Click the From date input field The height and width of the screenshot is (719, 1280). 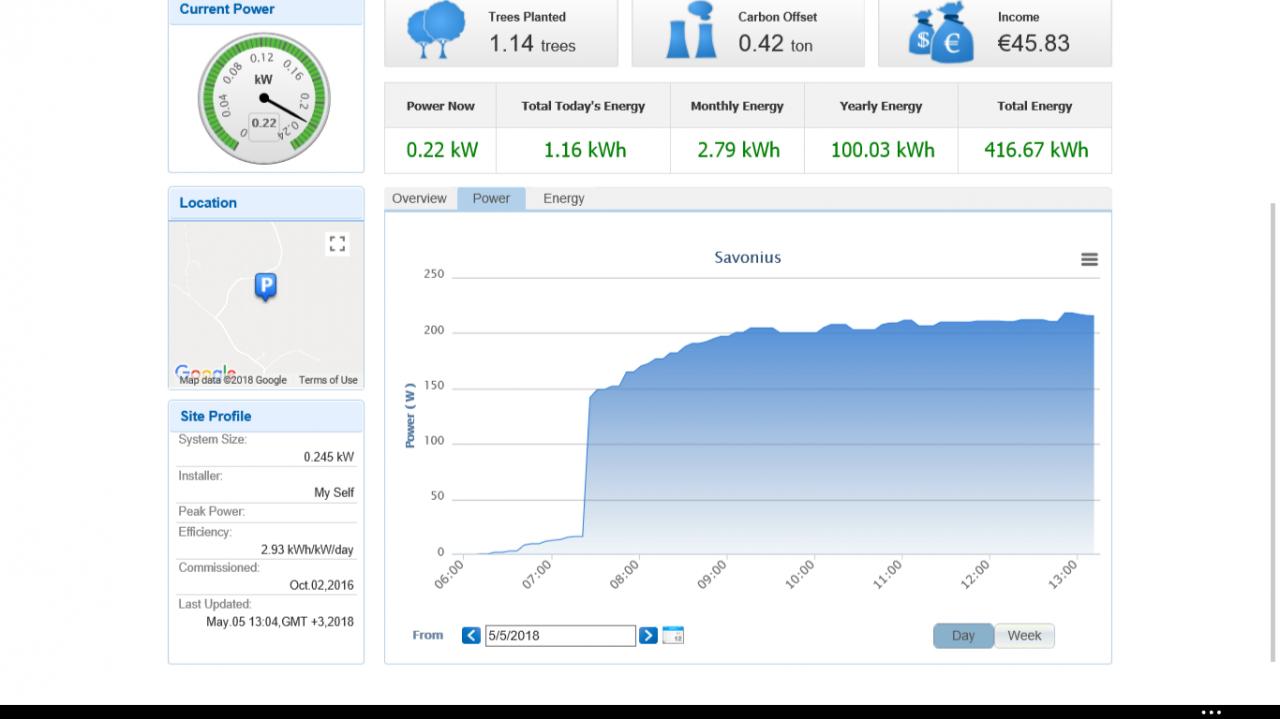(560, 635)
